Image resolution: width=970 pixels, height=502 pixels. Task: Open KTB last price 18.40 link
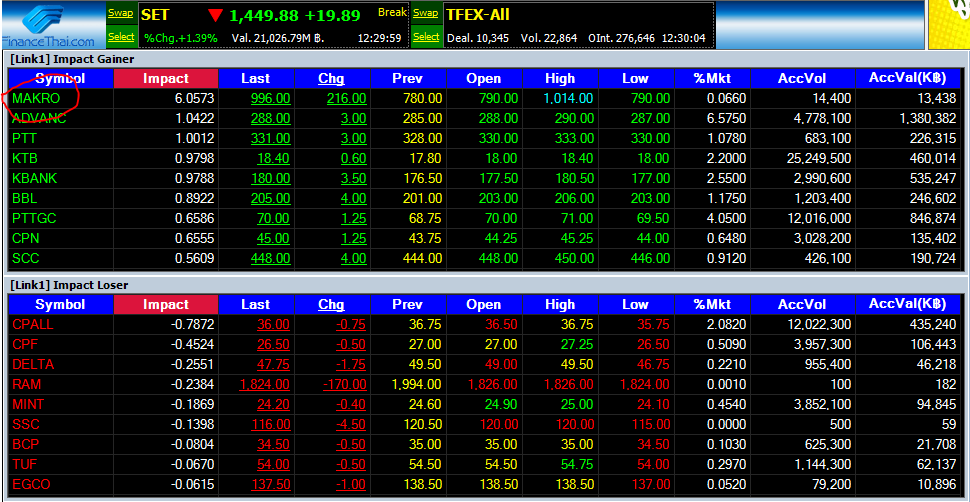[x=273, y=158]
